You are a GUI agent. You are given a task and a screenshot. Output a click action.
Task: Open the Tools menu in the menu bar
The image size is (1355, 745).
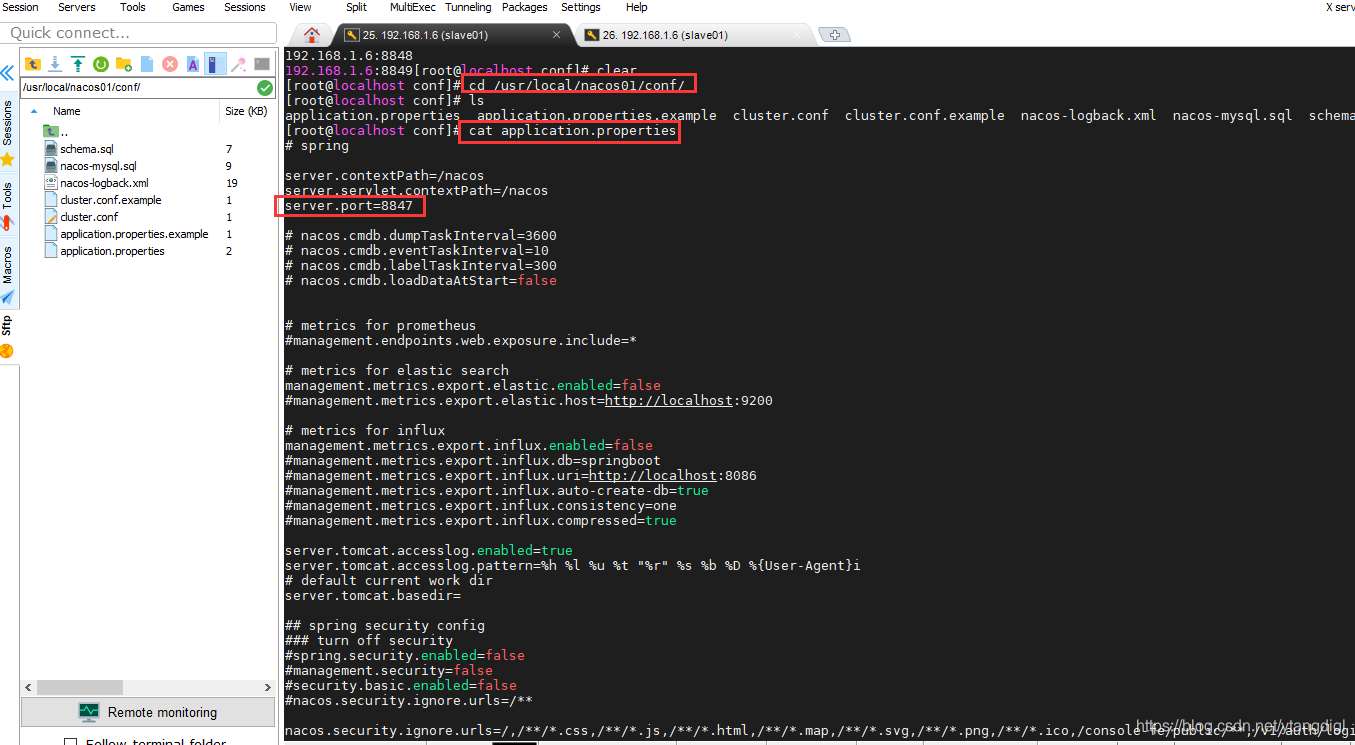(133, 7)
